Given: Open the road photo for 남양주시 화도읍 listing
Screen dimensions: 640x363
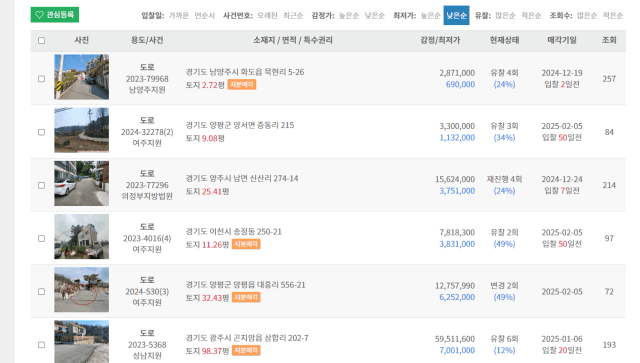Looking at the screenshot, I should (82, 77).
